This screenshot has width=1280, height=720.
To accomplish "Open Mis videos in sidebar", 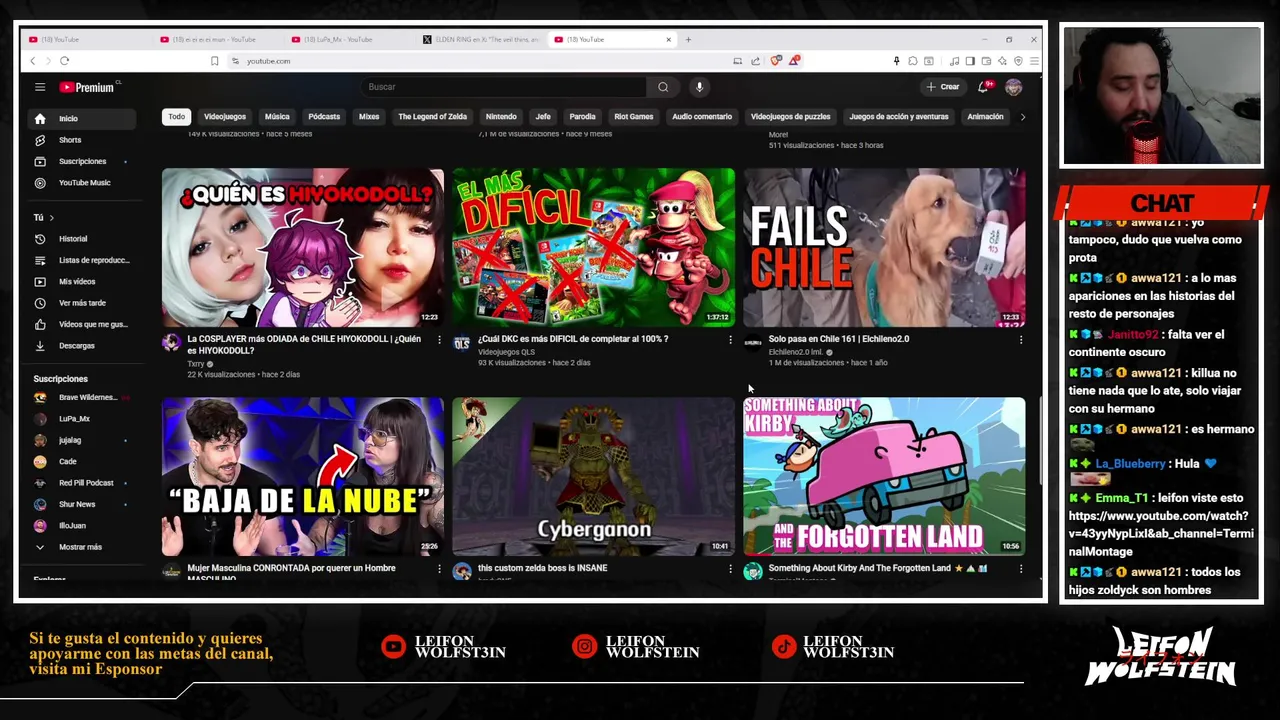I will (x=84, y=282).
